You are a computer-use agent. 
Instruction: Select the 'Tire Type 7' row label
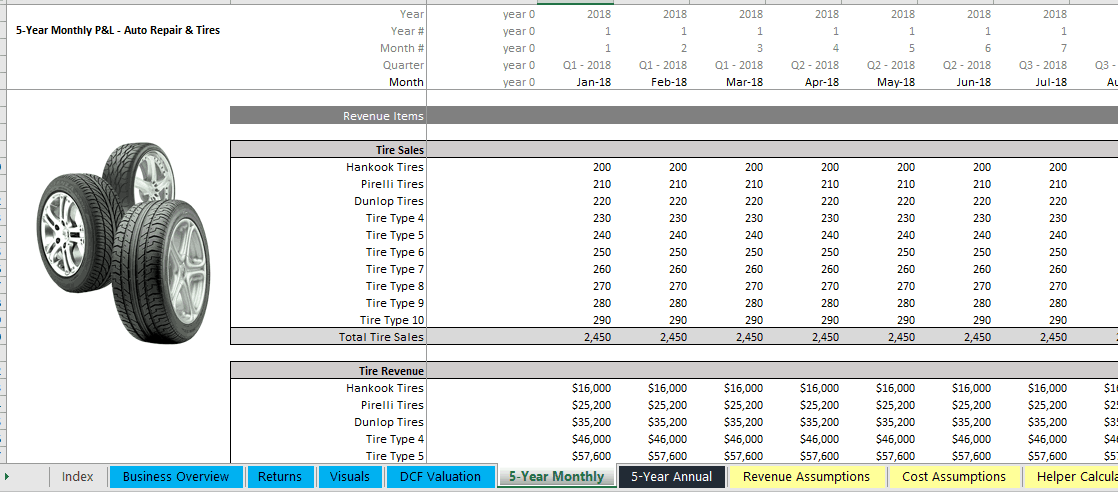pos(394,270)
